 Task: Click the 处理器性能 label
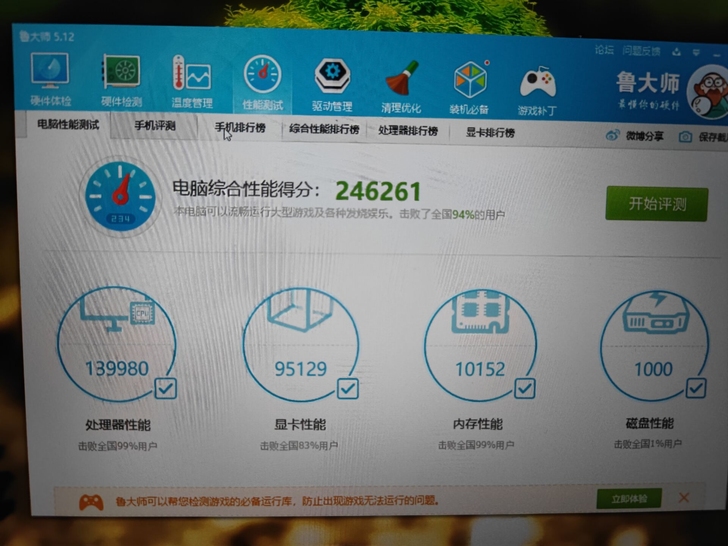point(118,425)
